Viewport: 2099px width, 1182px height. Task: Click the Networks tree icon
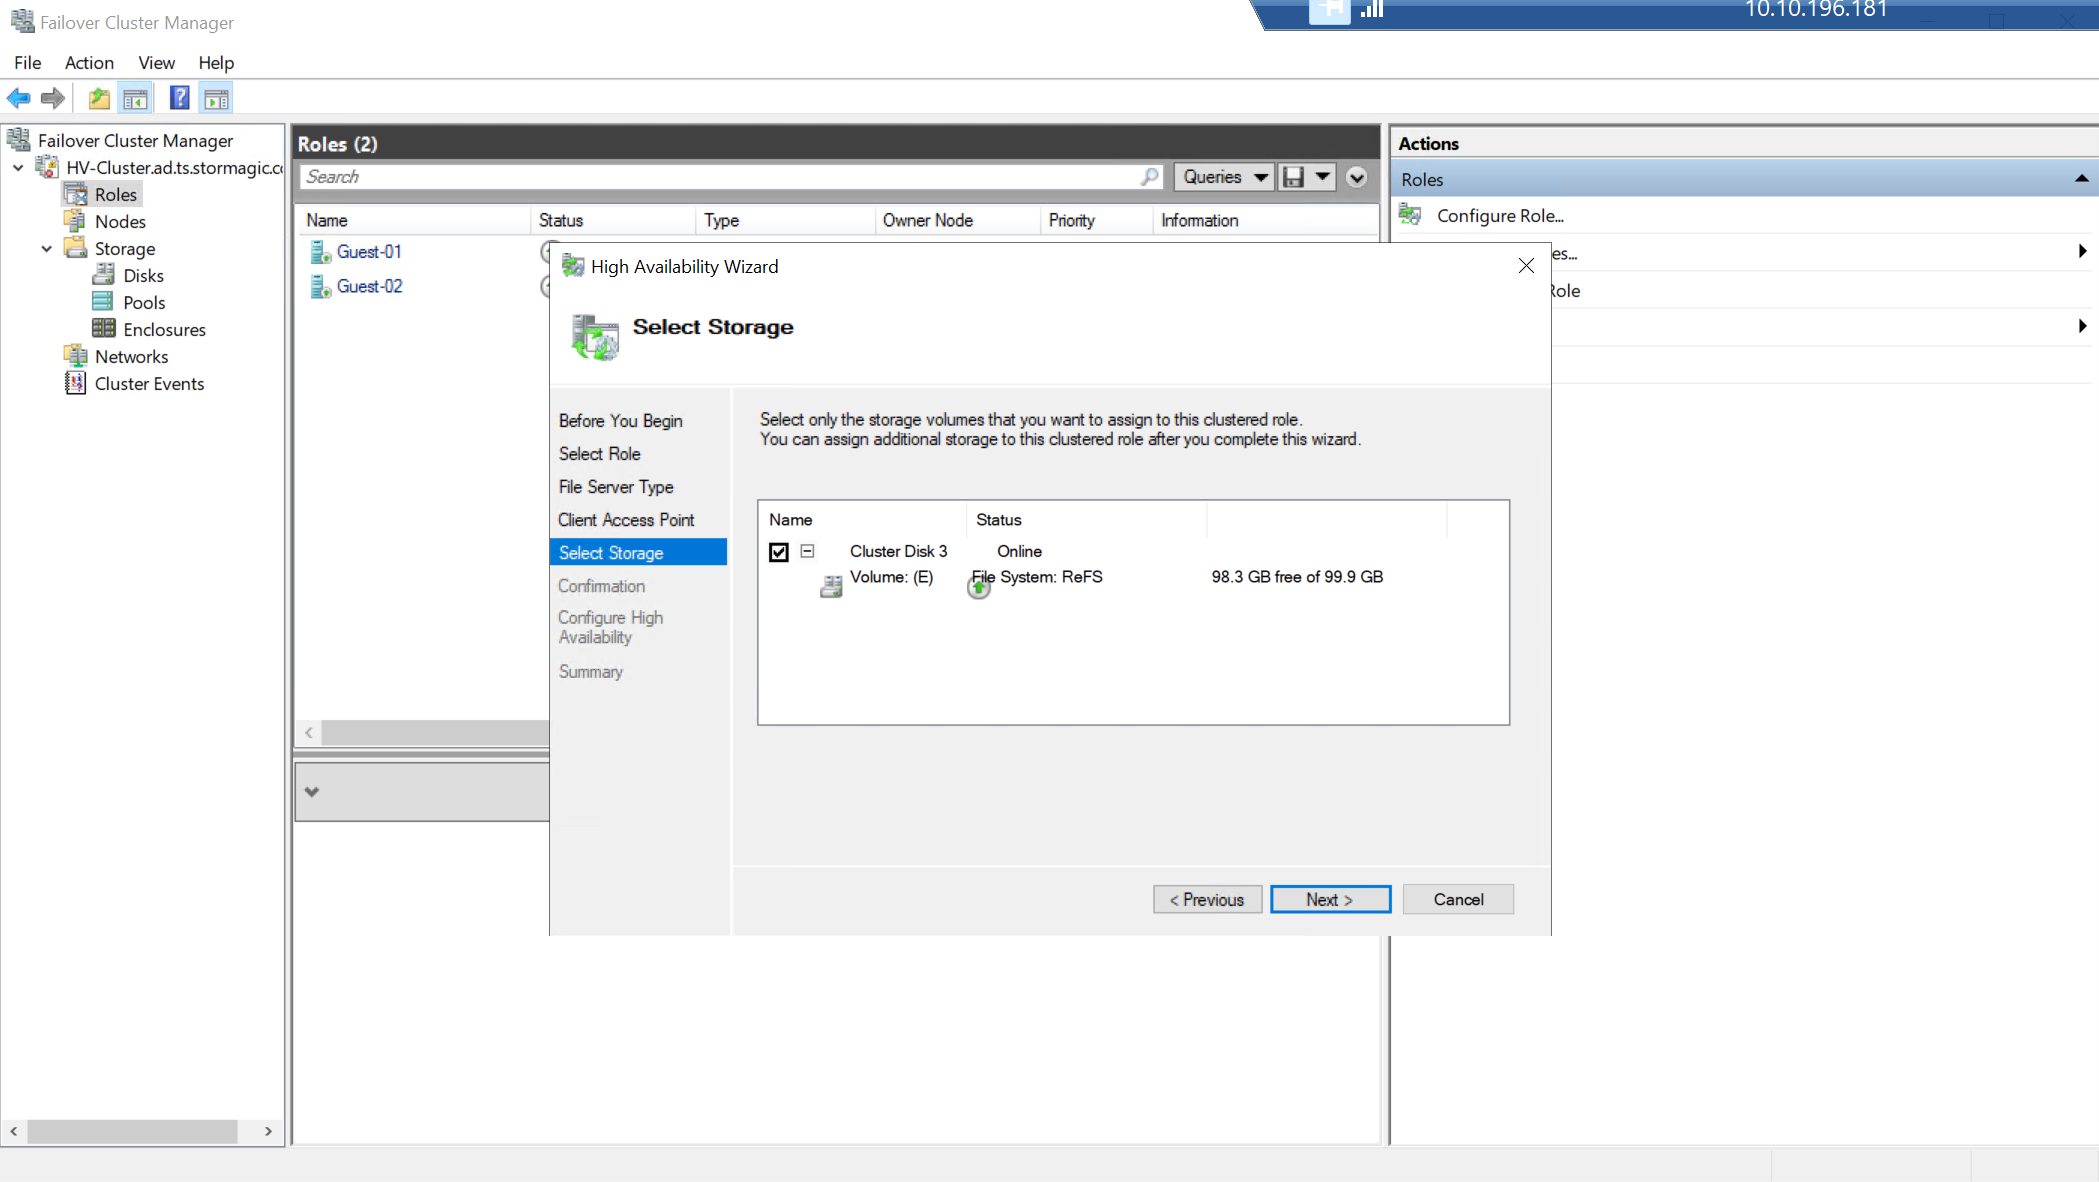[75, 356]
